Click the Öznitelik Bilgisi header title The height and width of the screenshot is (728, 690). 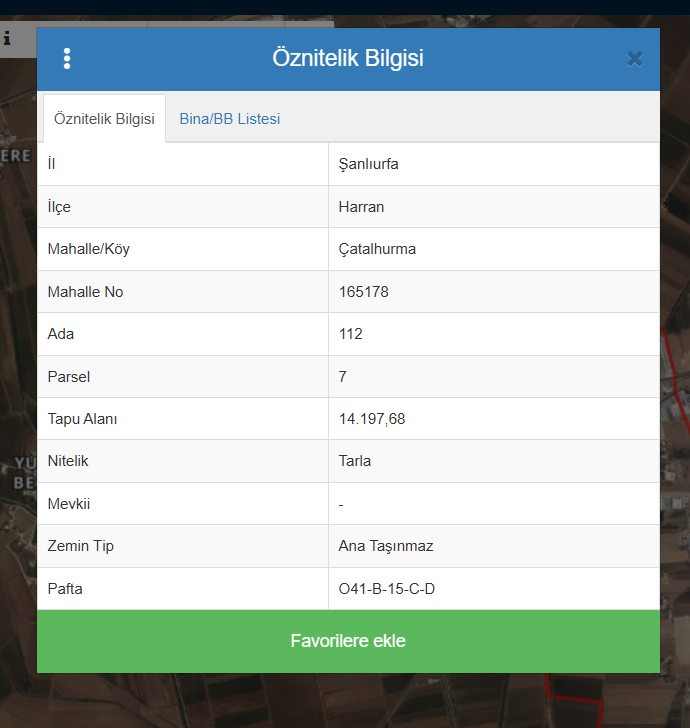[x=348, y=59]
